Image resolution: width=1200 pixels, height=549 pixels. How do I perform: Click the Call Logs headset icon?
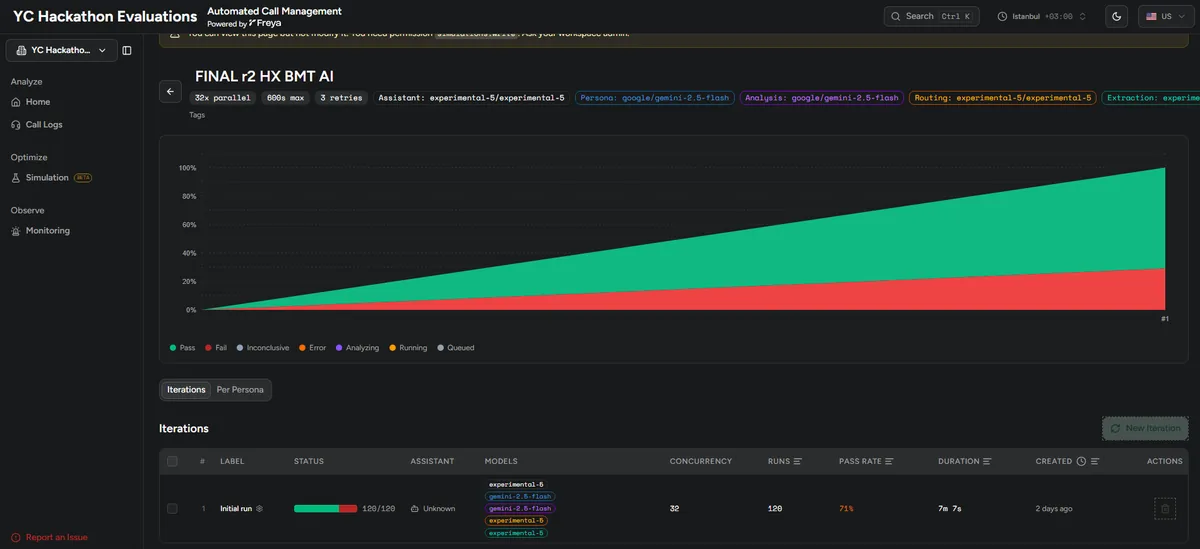click(16, 125)
